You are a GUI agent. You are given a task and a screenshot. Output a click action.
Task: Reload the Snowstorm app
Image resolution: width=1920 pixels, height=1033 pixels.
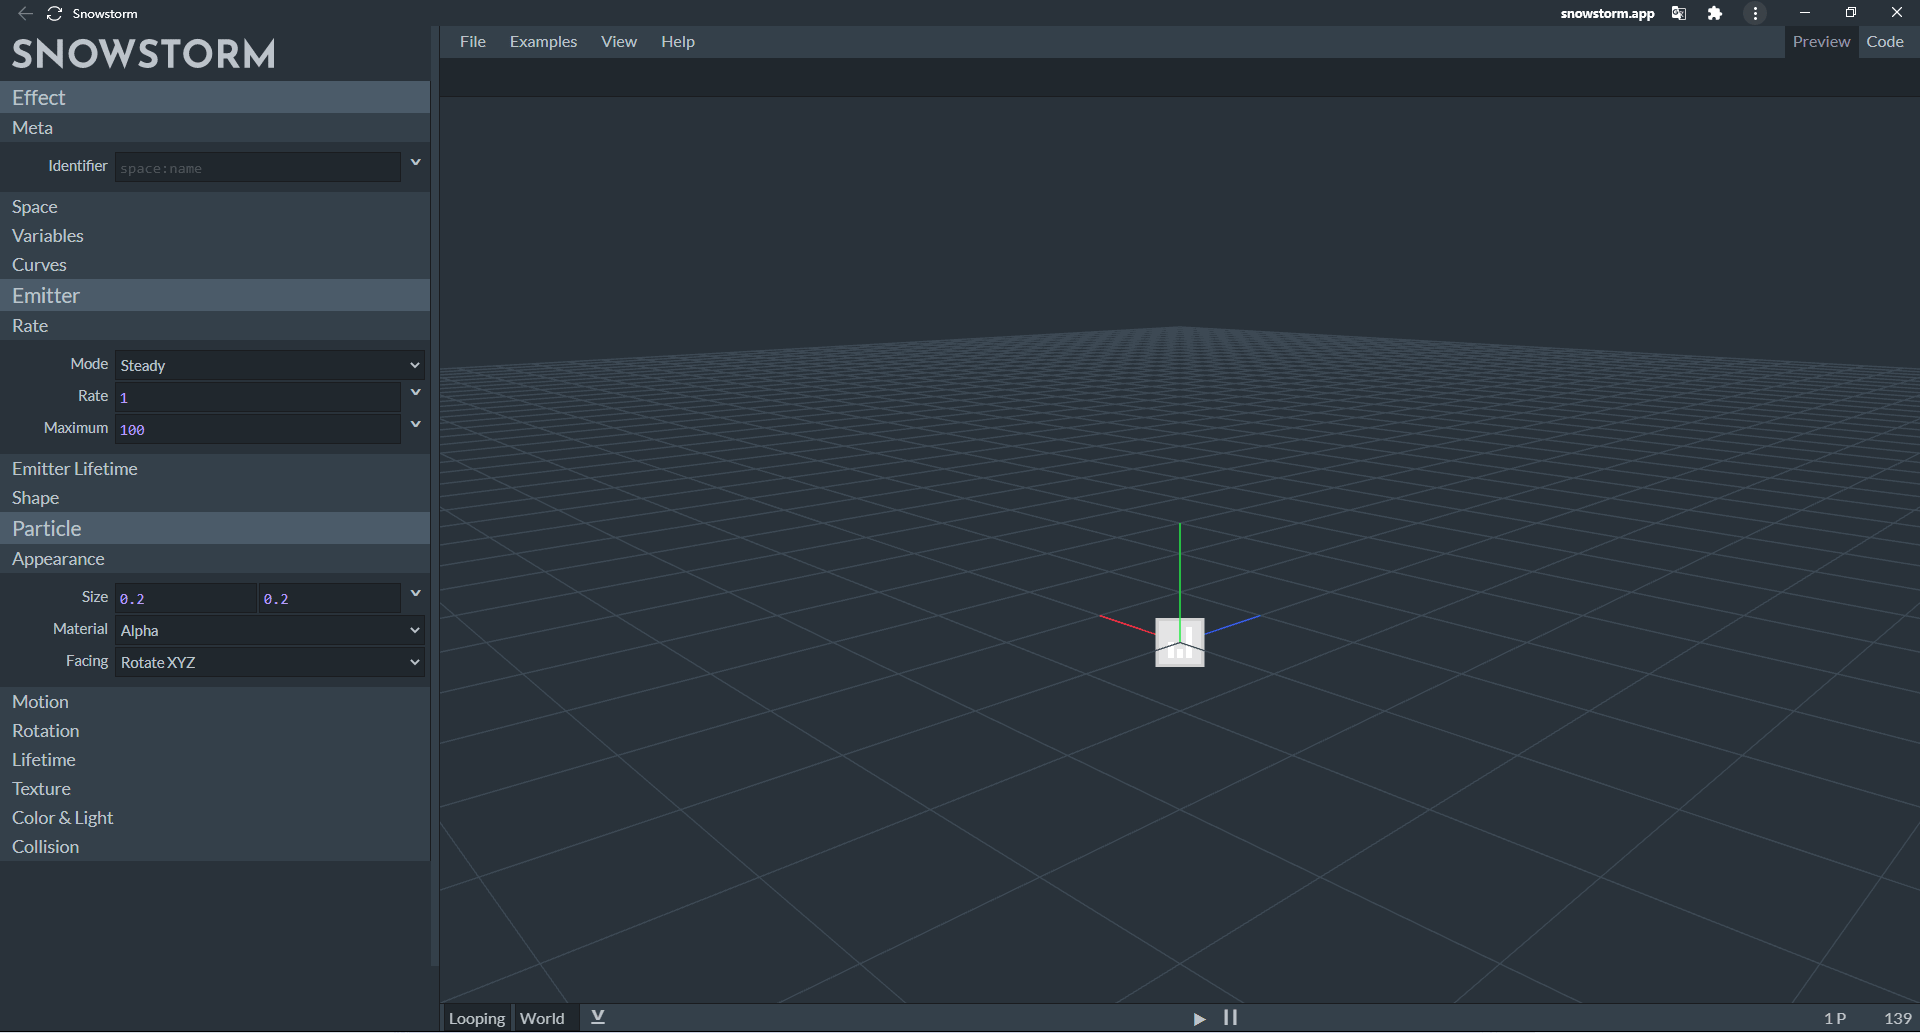(55, 13)
